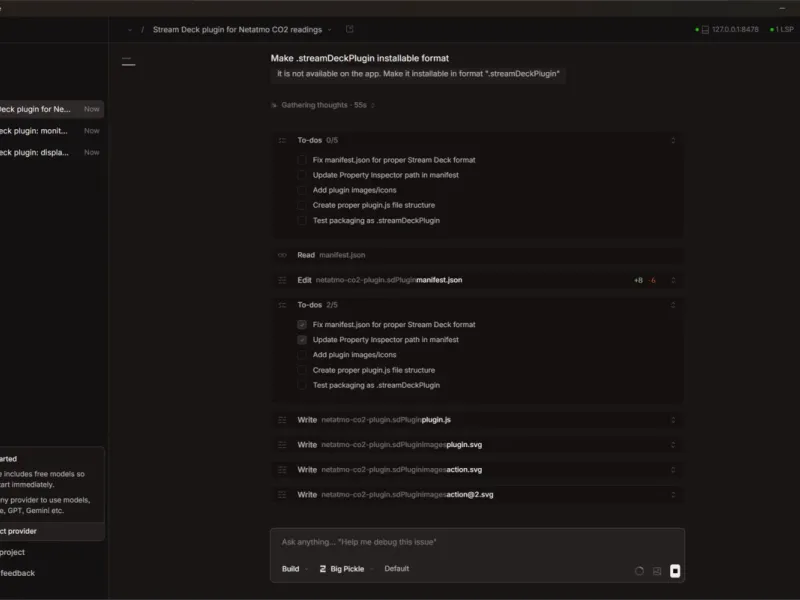This screenshot has width=800, height=600.
Task: Click the server status icon 127.0.0.1:8478
Action: (x=705, y=30)
